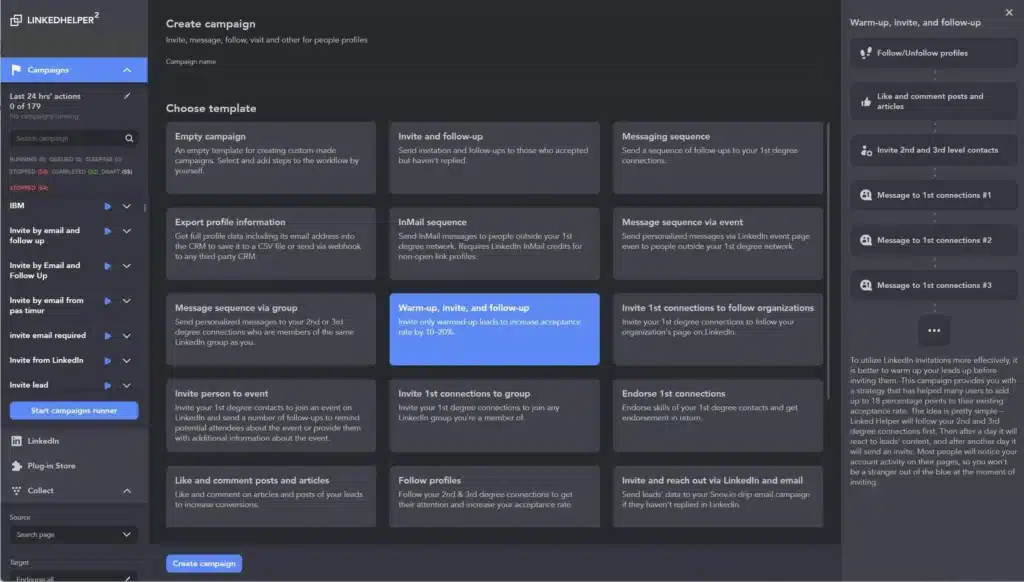Click the search magnifier in the campaign search
1024x582 pixels.
click(x=129, y=138)
